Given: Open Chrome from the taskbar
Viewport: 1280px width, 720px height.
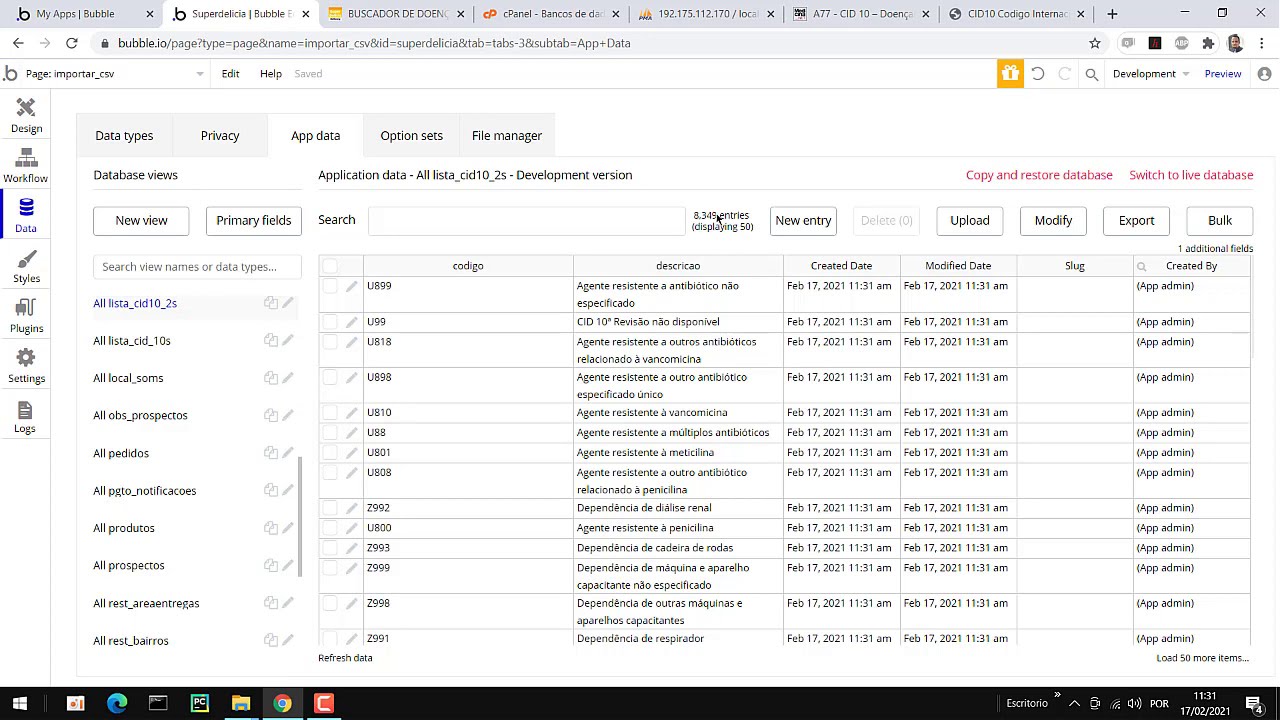Looking at the screenshot, I should [x=282, y=703].
